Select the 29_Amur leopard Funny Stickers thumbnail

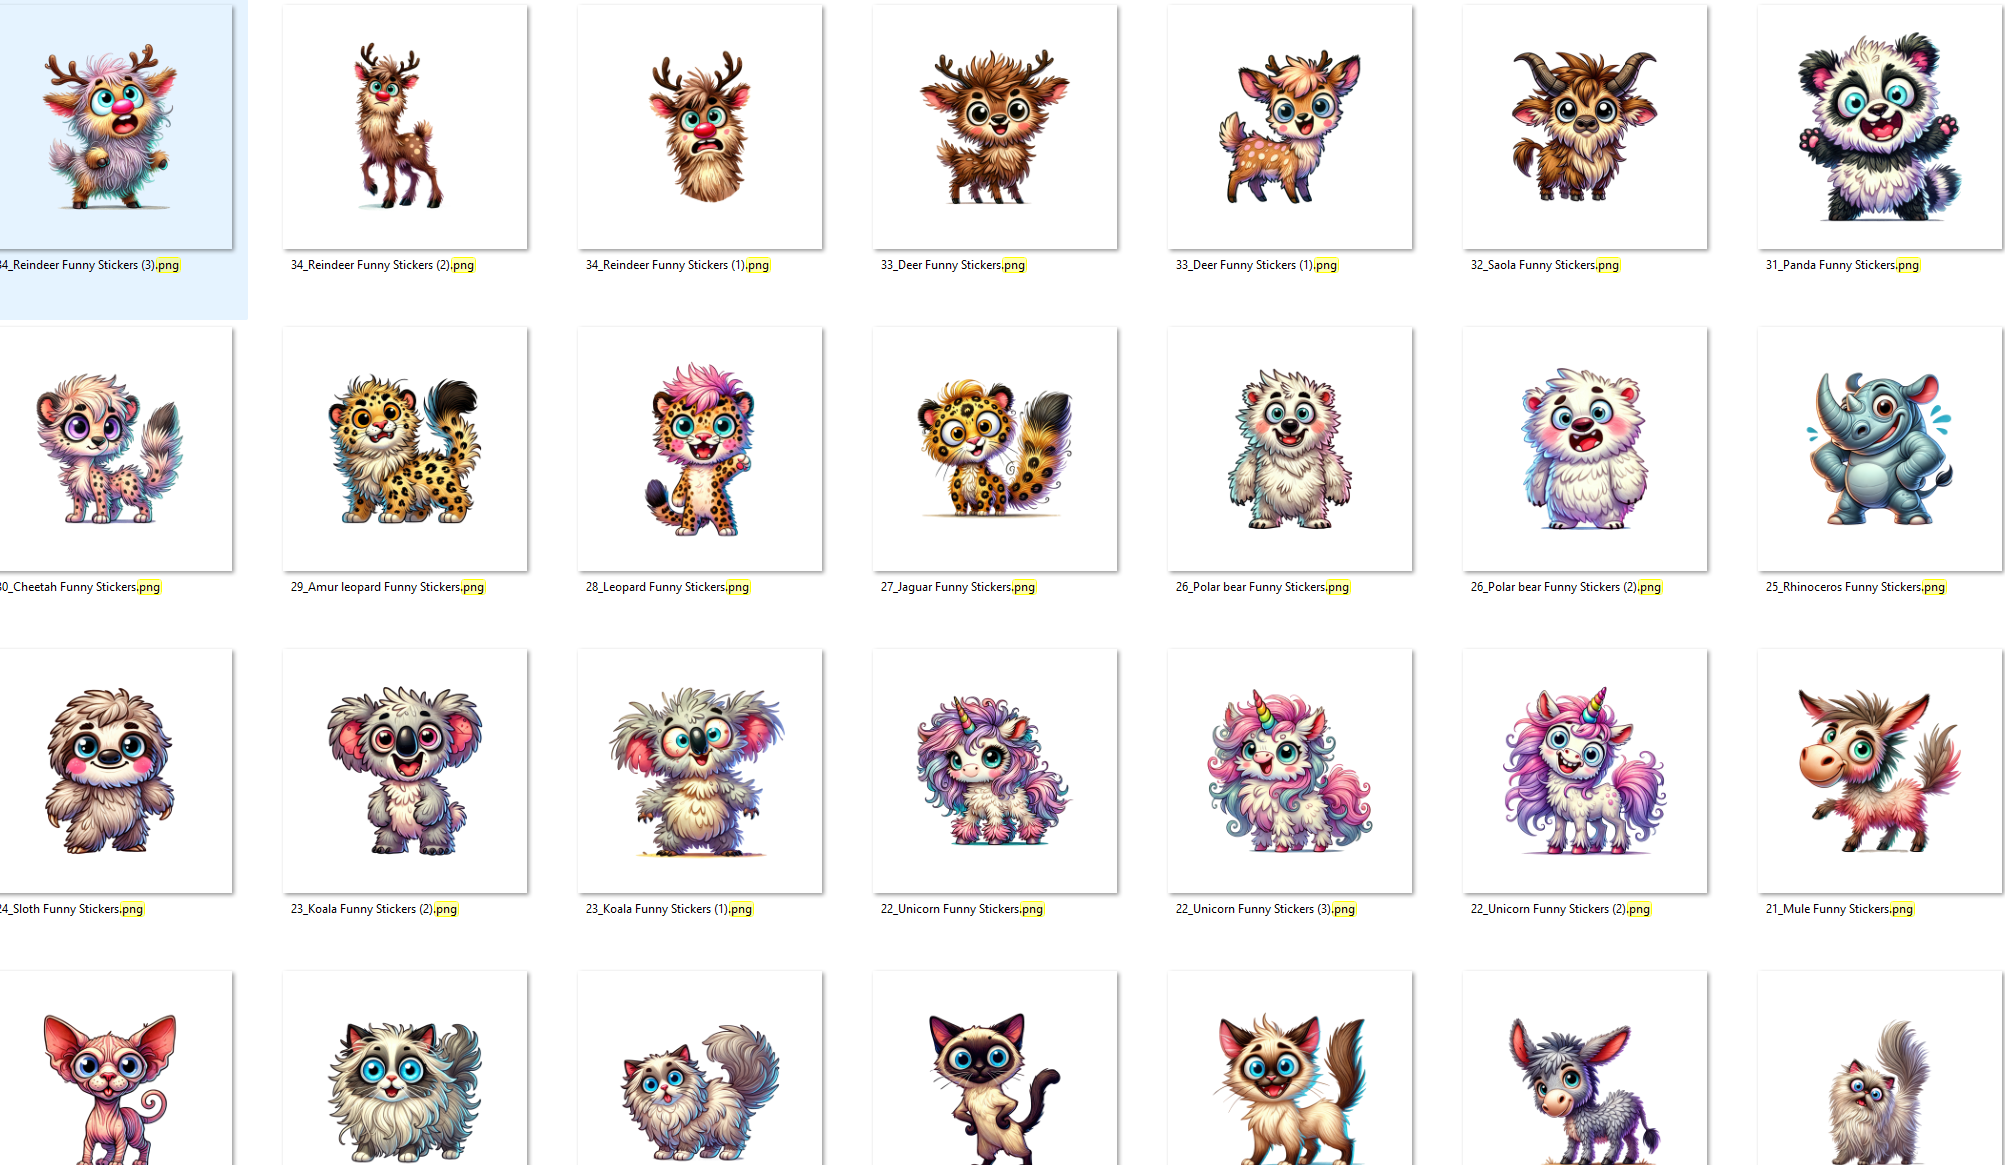[x=405, y=449]
